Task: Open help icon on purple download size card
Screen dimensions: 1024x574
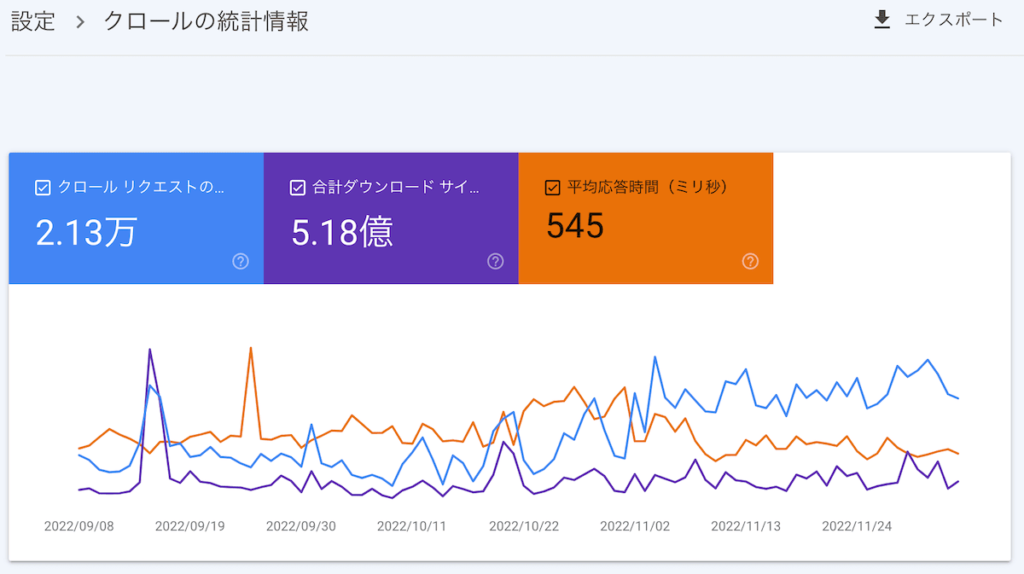Action: tap(495, 261)
